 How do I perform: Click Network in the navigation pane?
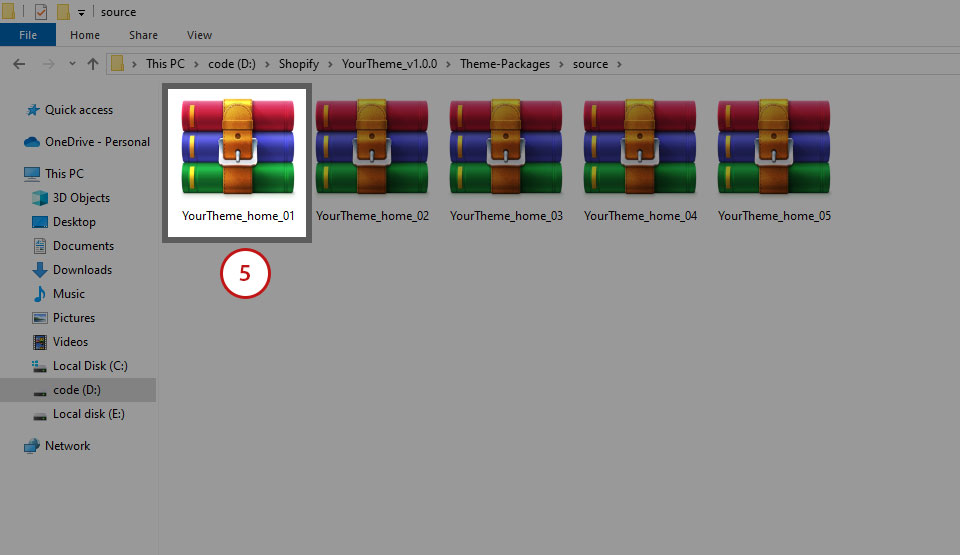67,446
